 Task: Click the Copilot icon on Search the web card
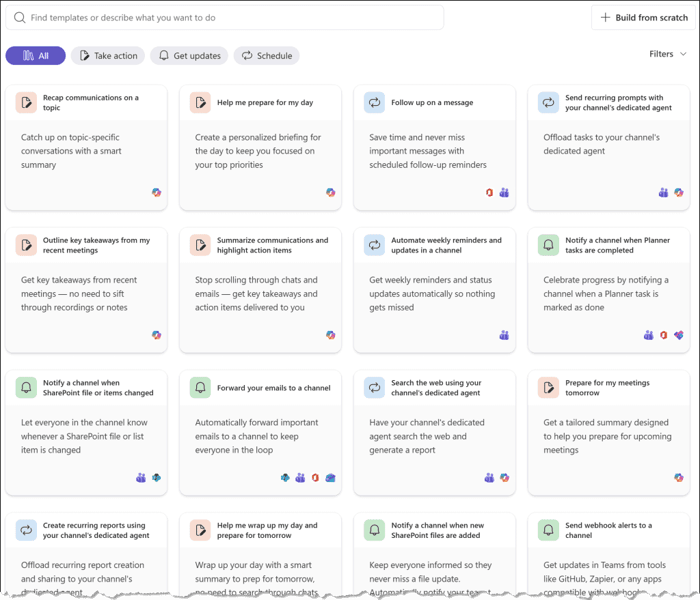click(504, 478)
